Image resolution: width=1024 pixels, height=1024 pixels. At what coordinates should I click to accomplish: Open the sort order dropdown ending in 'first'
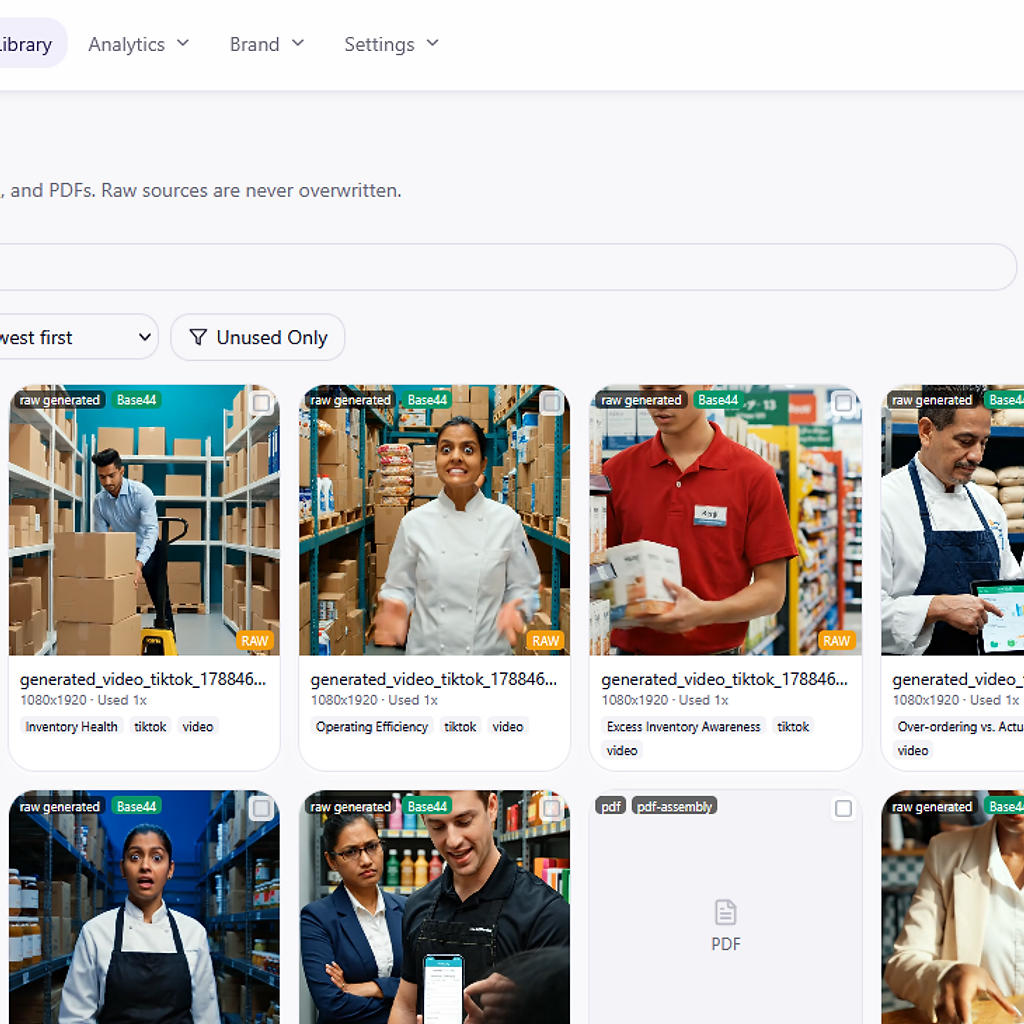pyautogui.click(x=77, y=337)
